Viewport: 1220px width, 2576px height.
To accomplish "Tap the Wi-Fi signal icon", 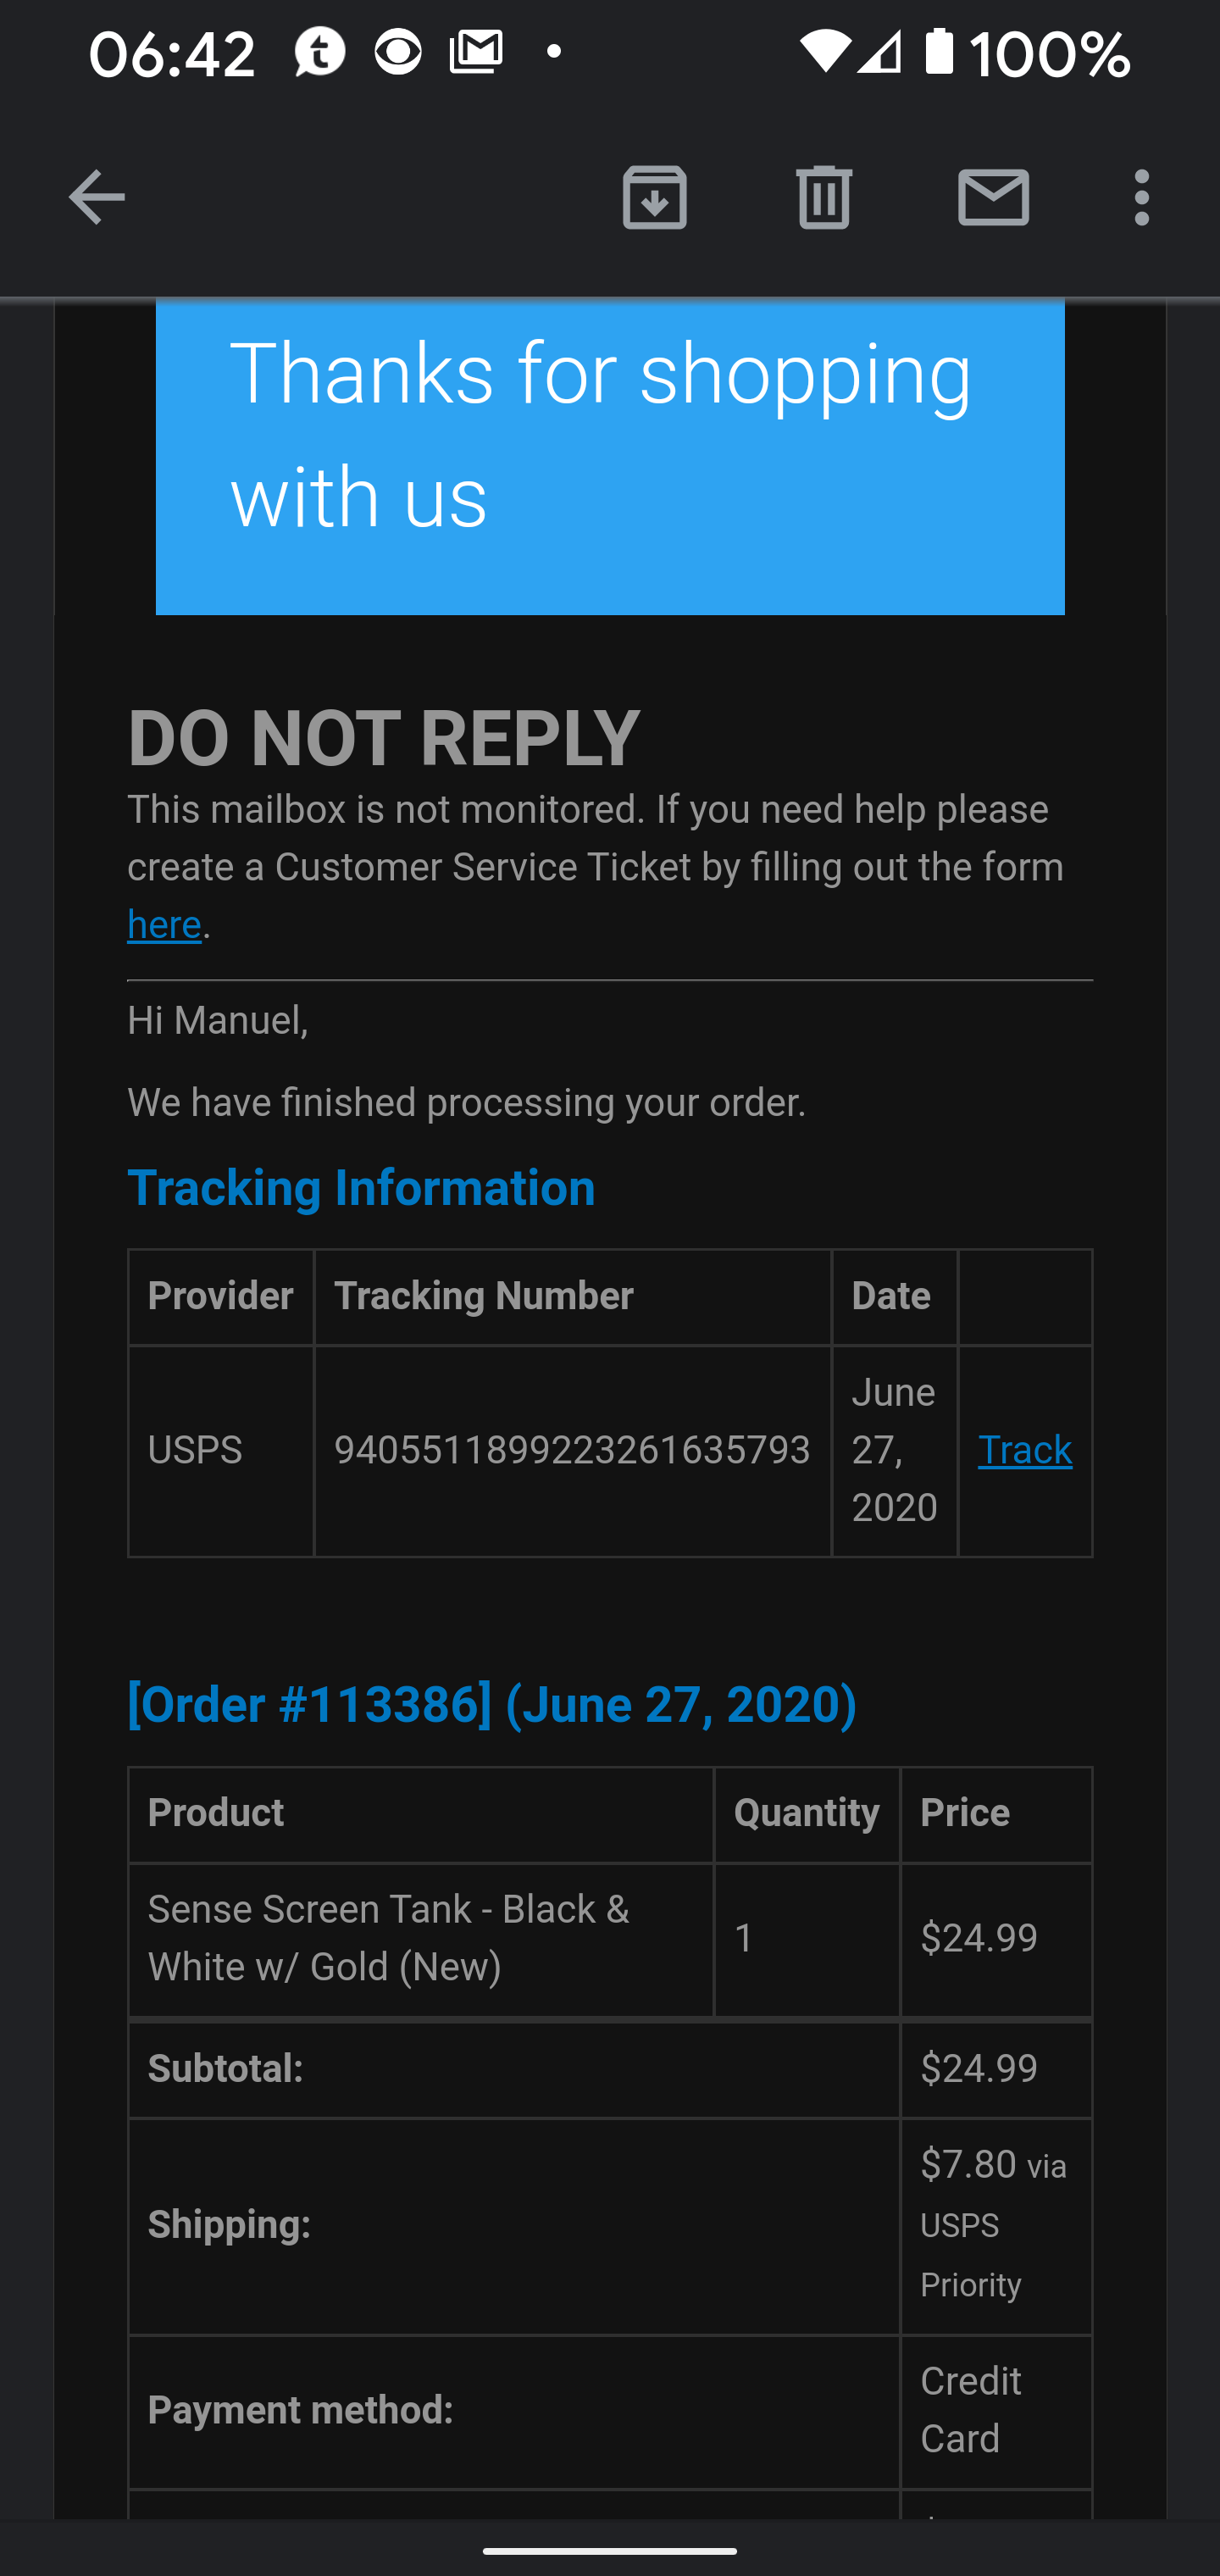I will (824, 52).
